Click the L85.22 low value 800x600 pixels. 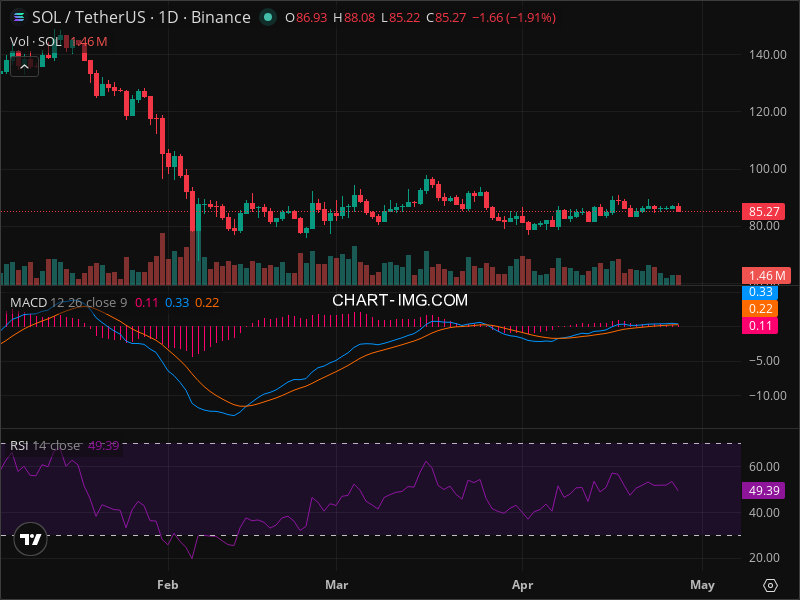pos(401,18)
